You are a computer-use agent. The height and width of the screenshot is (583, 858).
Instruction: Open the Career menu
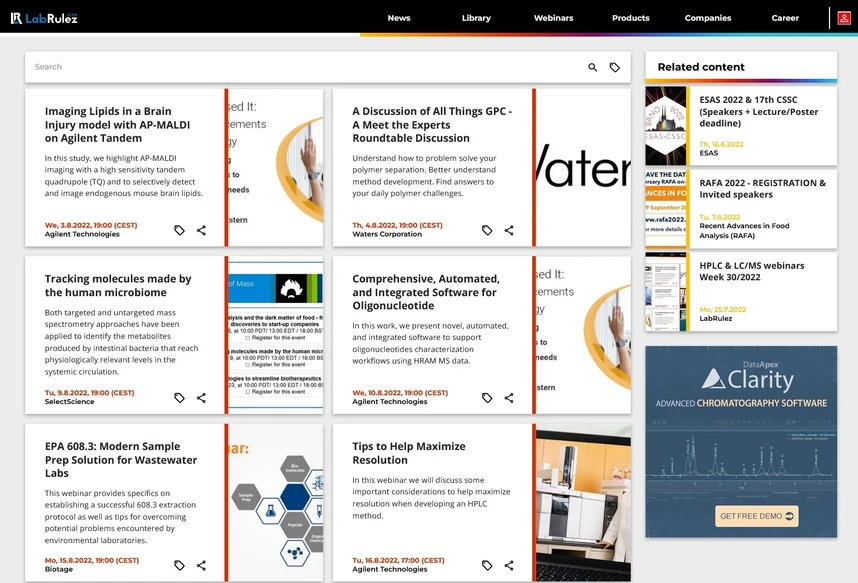point(785,18)
